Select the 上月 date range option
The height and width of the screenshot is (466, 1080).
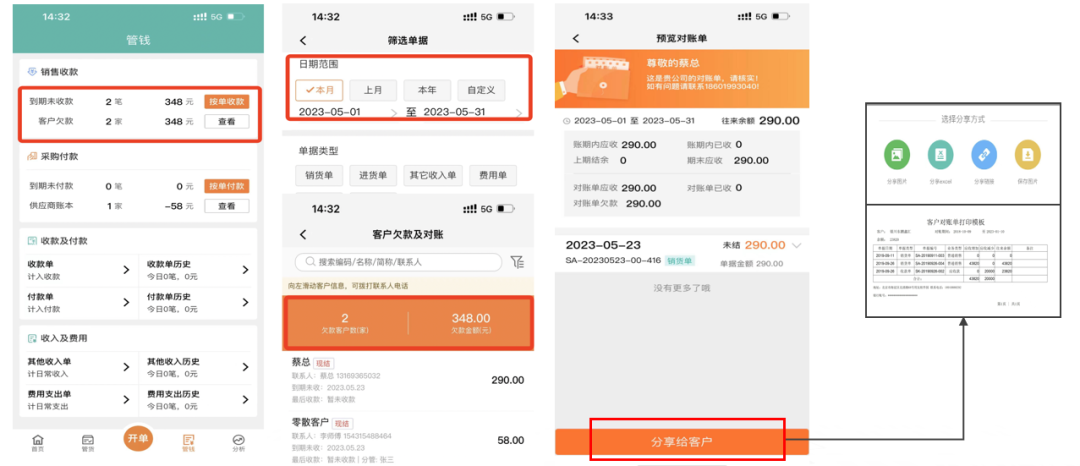[373, 90]
